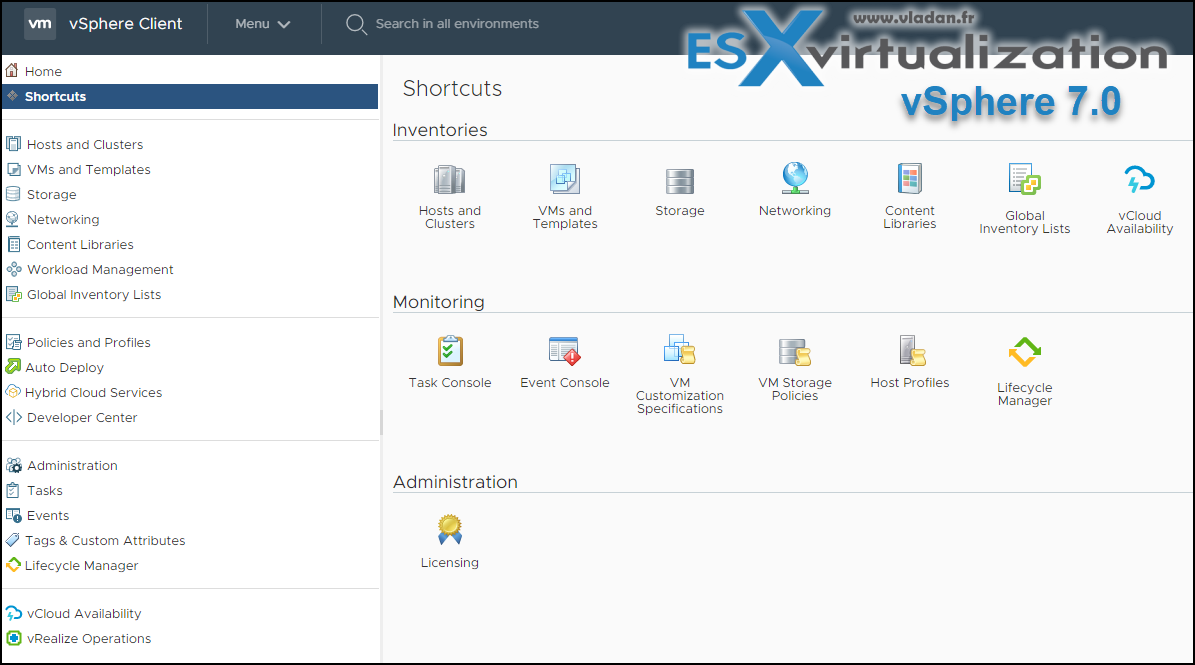Go to VMs and Templates in sidebar
1195x665 pixels.
[x=88, y=169]
